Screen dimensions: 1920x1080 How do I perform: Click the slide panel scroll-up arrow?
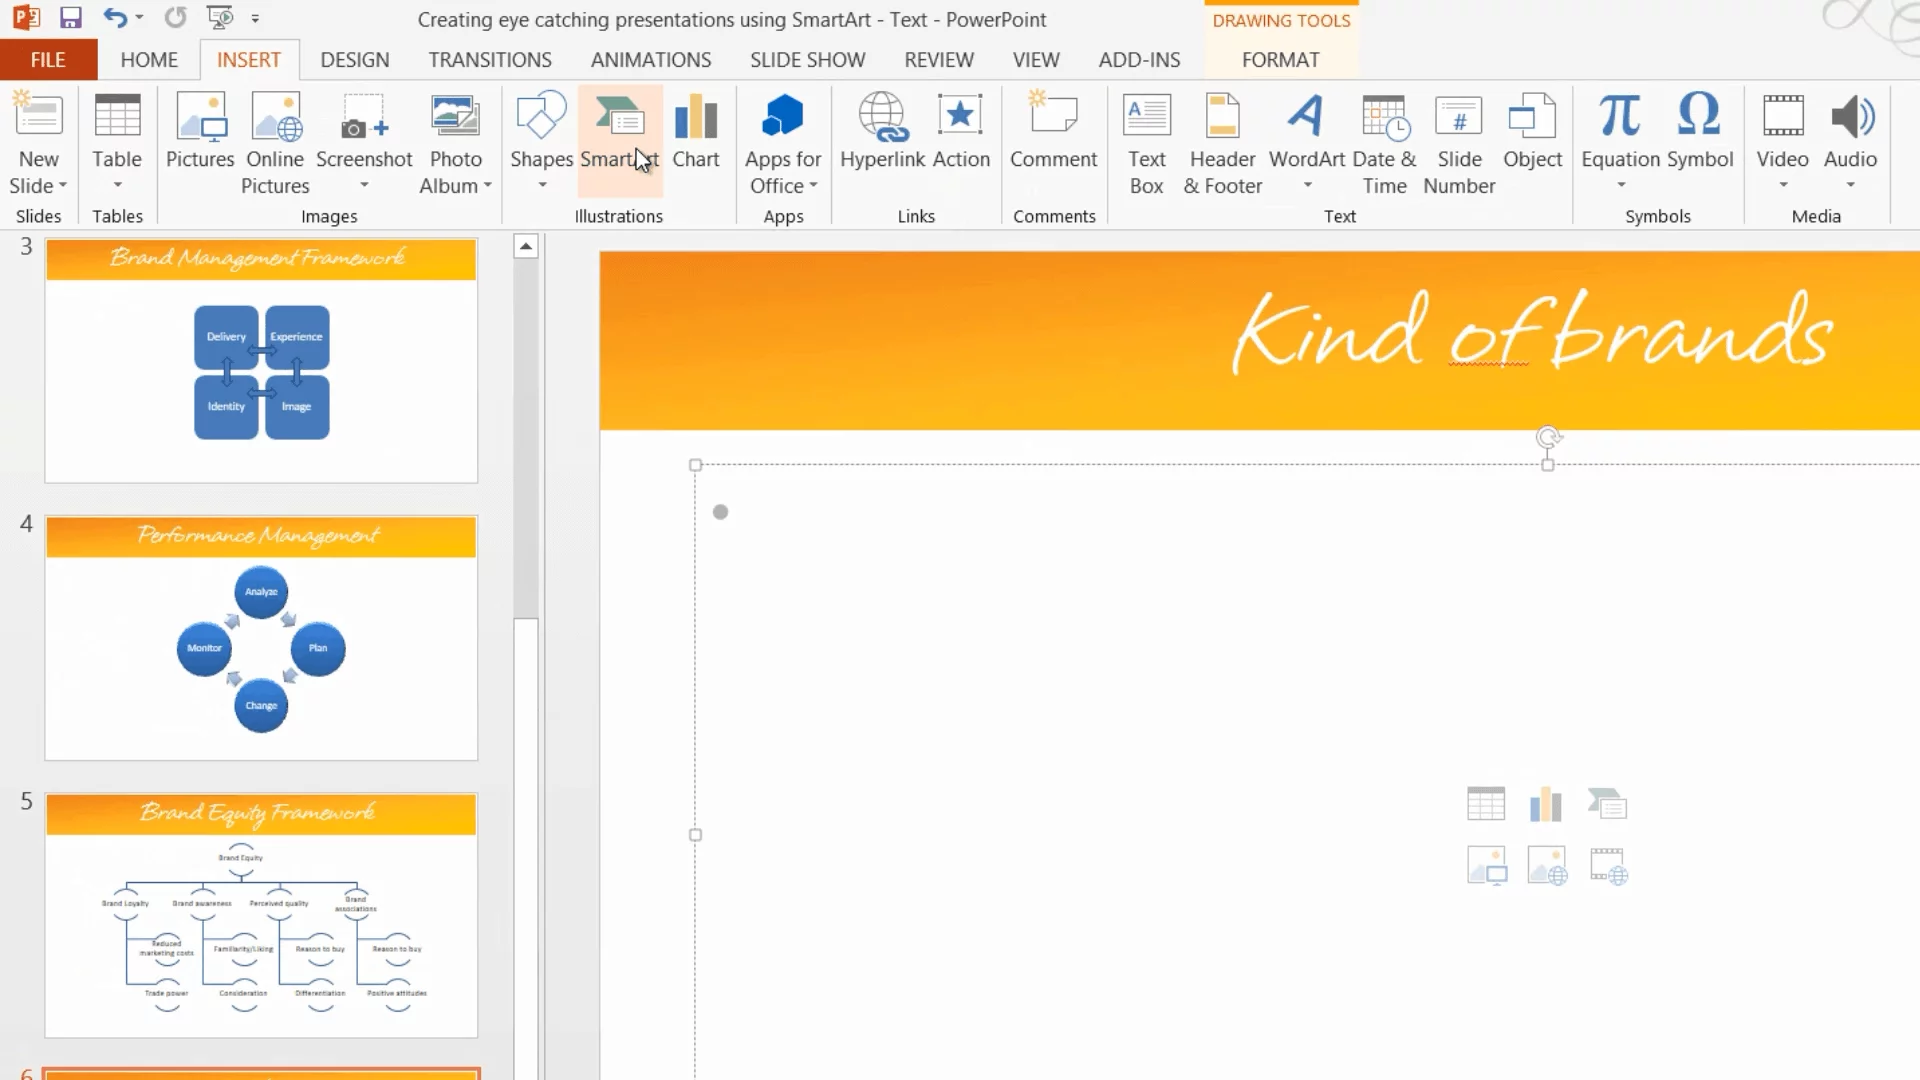click(x=526, y=247)
